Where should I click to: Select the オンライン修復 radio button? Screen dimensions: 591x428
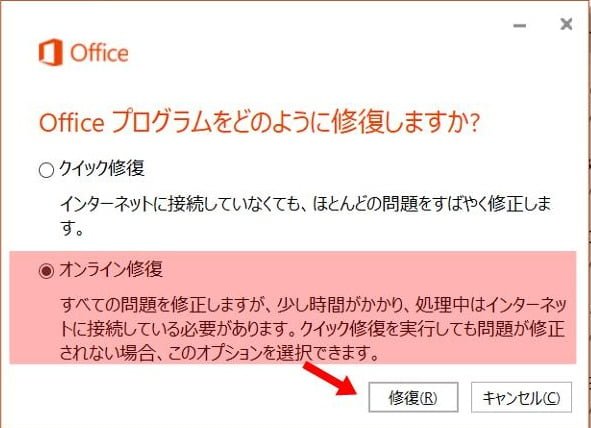click(x=46, y=271)
